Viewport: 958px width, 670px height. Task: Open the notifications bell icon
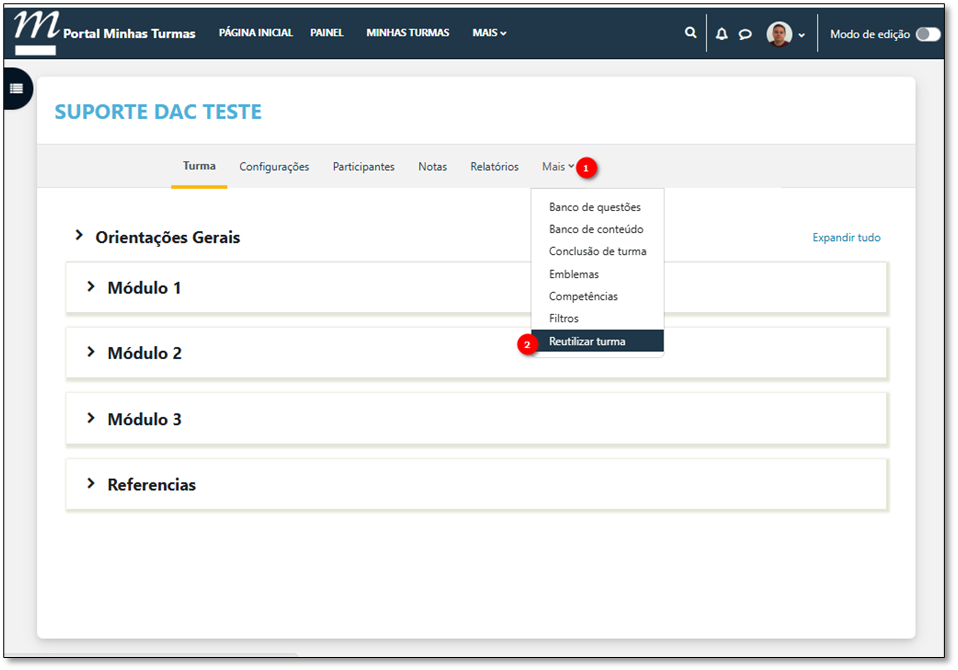pos(721,34)
